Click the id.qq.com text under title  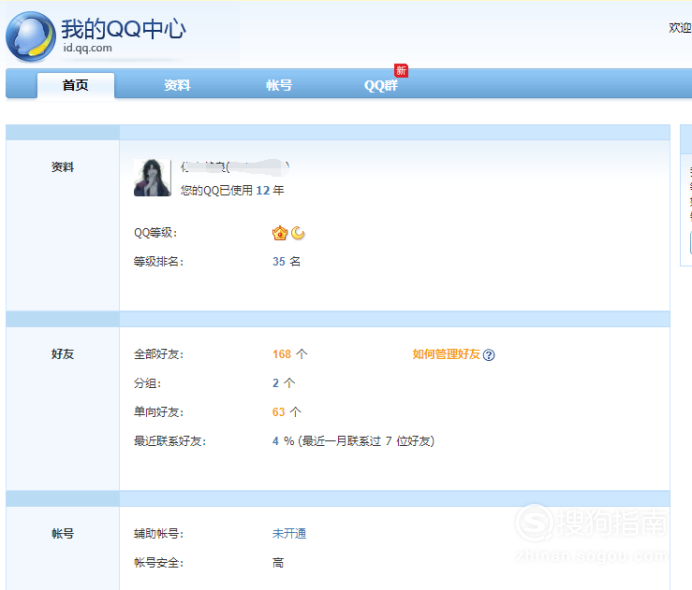point(87,48)
